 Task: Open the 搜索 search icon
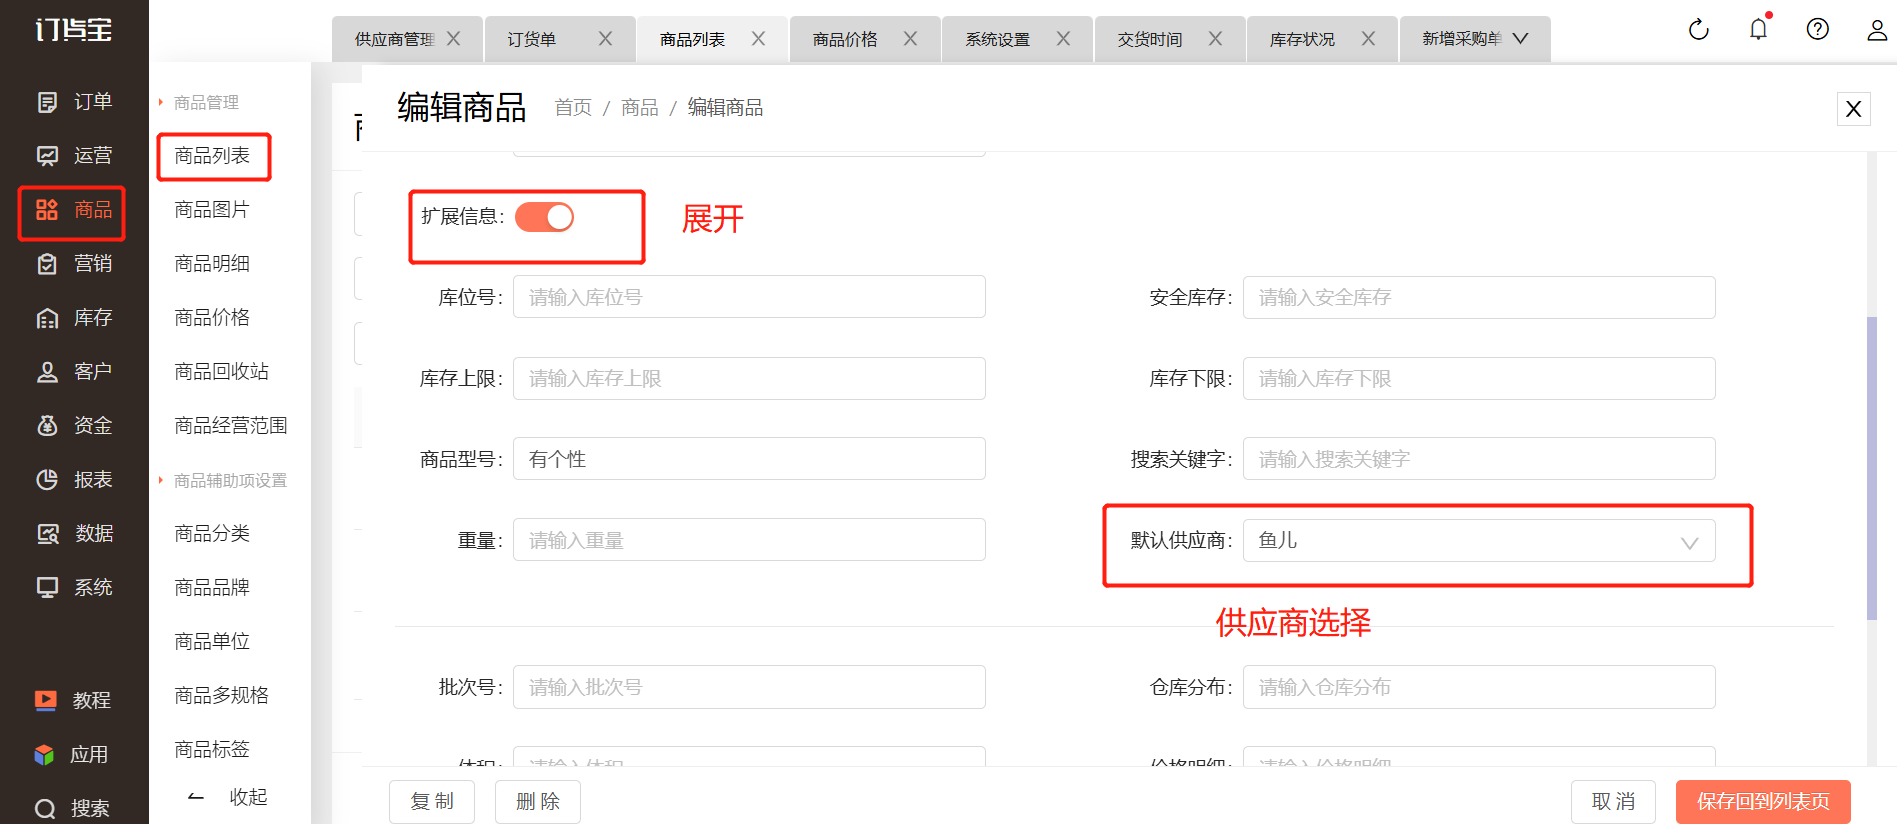(x=45, y=809)
